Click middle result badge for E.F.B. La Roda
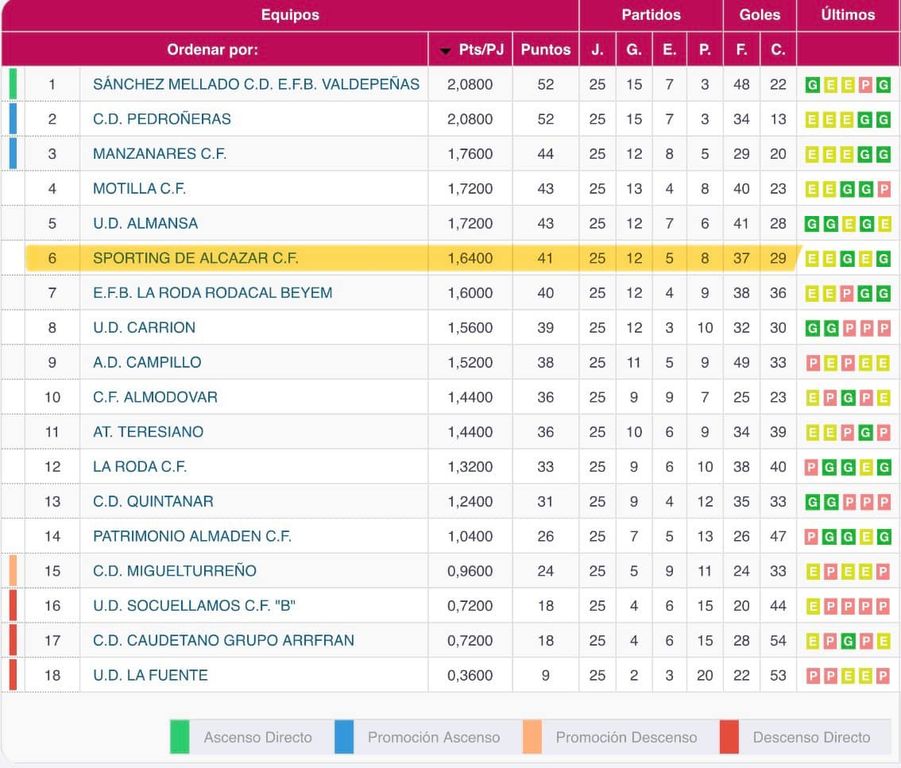The image size is (901, 768). (848, 293)
